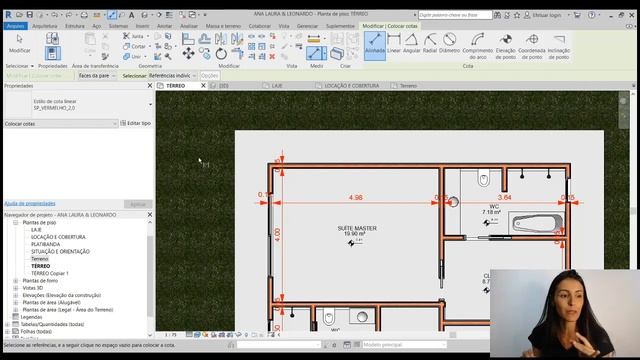Screen dimensions: 640x360
Task: Click the Offset tool in Modificar panel
Action: pyautogui.click(x=204, y=39)
